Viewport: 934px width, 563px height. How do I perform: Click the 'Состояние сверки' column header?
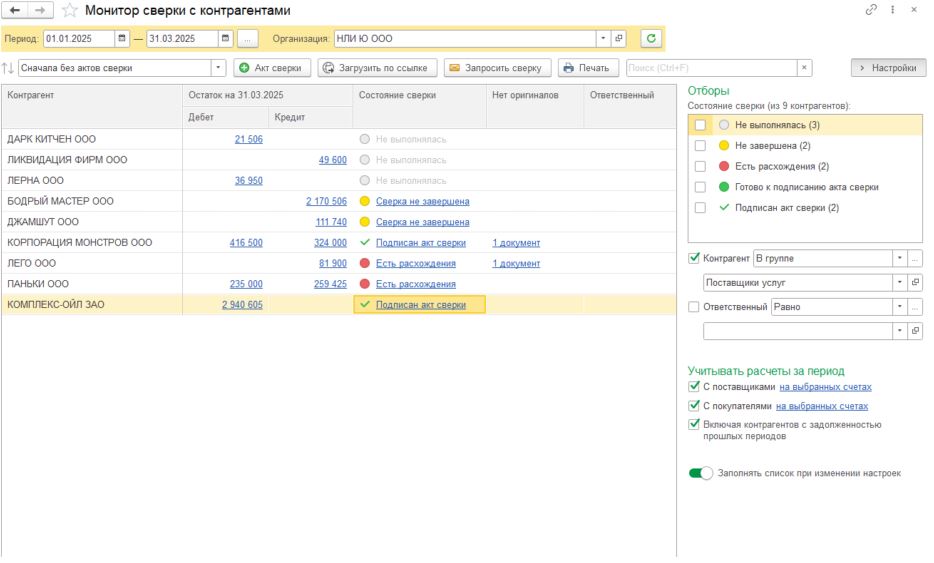(x=393, y=95)
